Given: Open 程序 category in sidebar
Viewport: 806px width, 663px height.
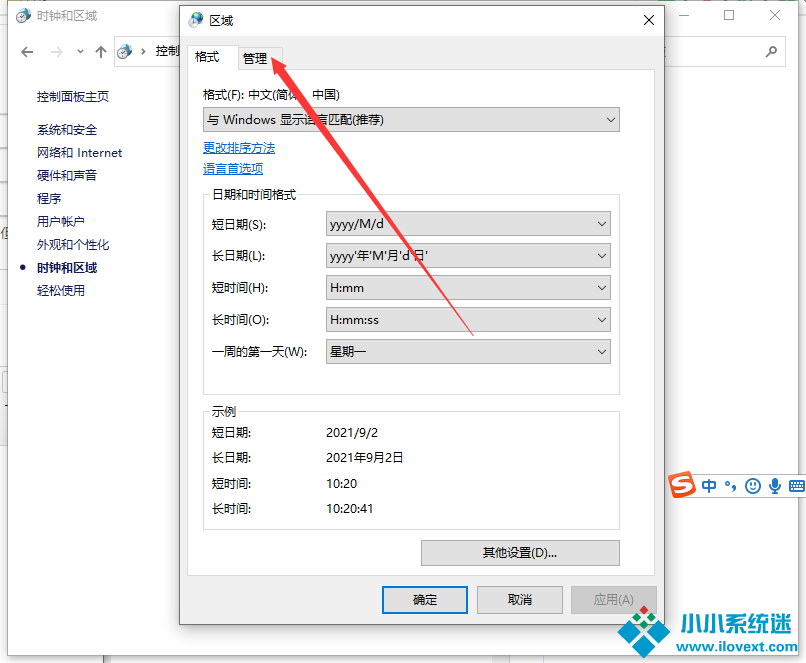Looking at the screenshot, I should coord(49,198).
